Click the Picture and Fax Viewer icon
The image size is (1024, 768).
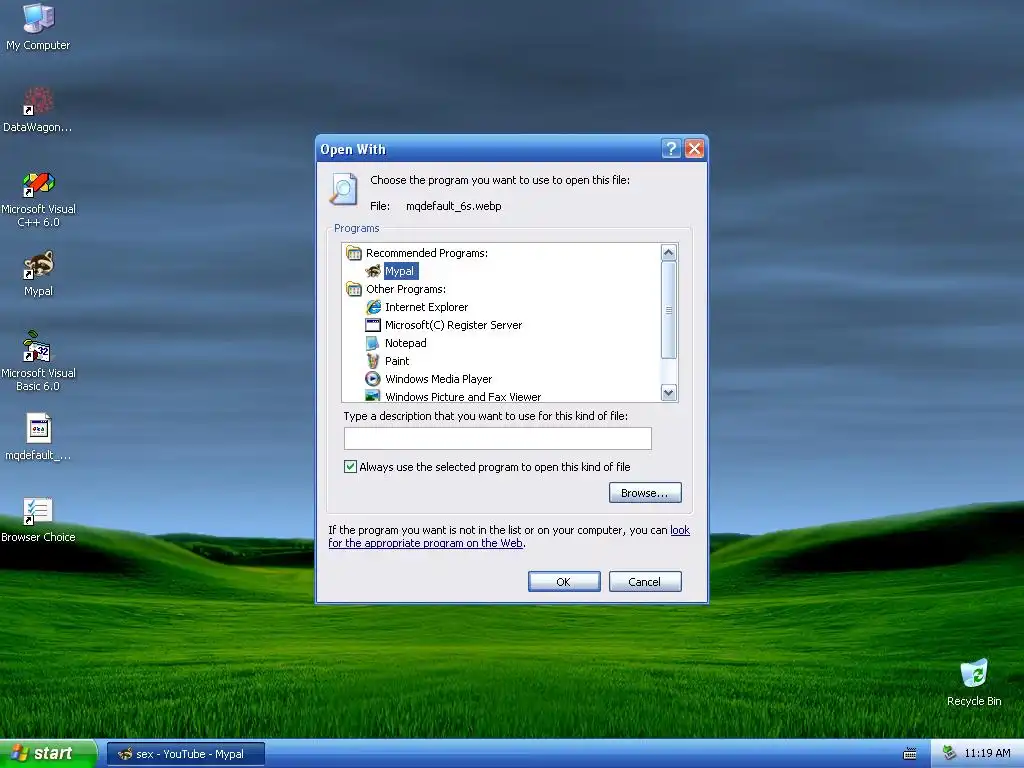click(x=373, y=396)
